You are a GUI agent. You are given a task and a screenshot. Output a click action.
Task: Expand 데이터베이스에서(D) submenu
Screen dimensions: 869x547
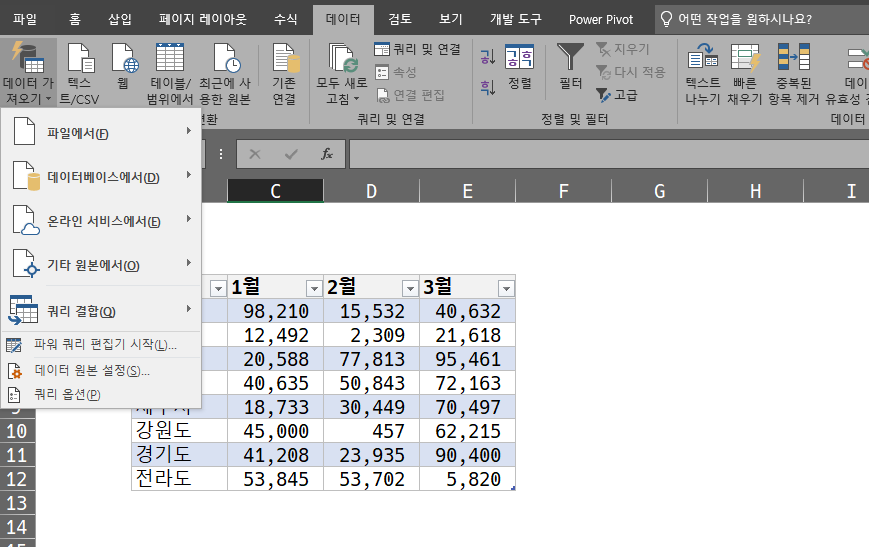coord(101,176)
